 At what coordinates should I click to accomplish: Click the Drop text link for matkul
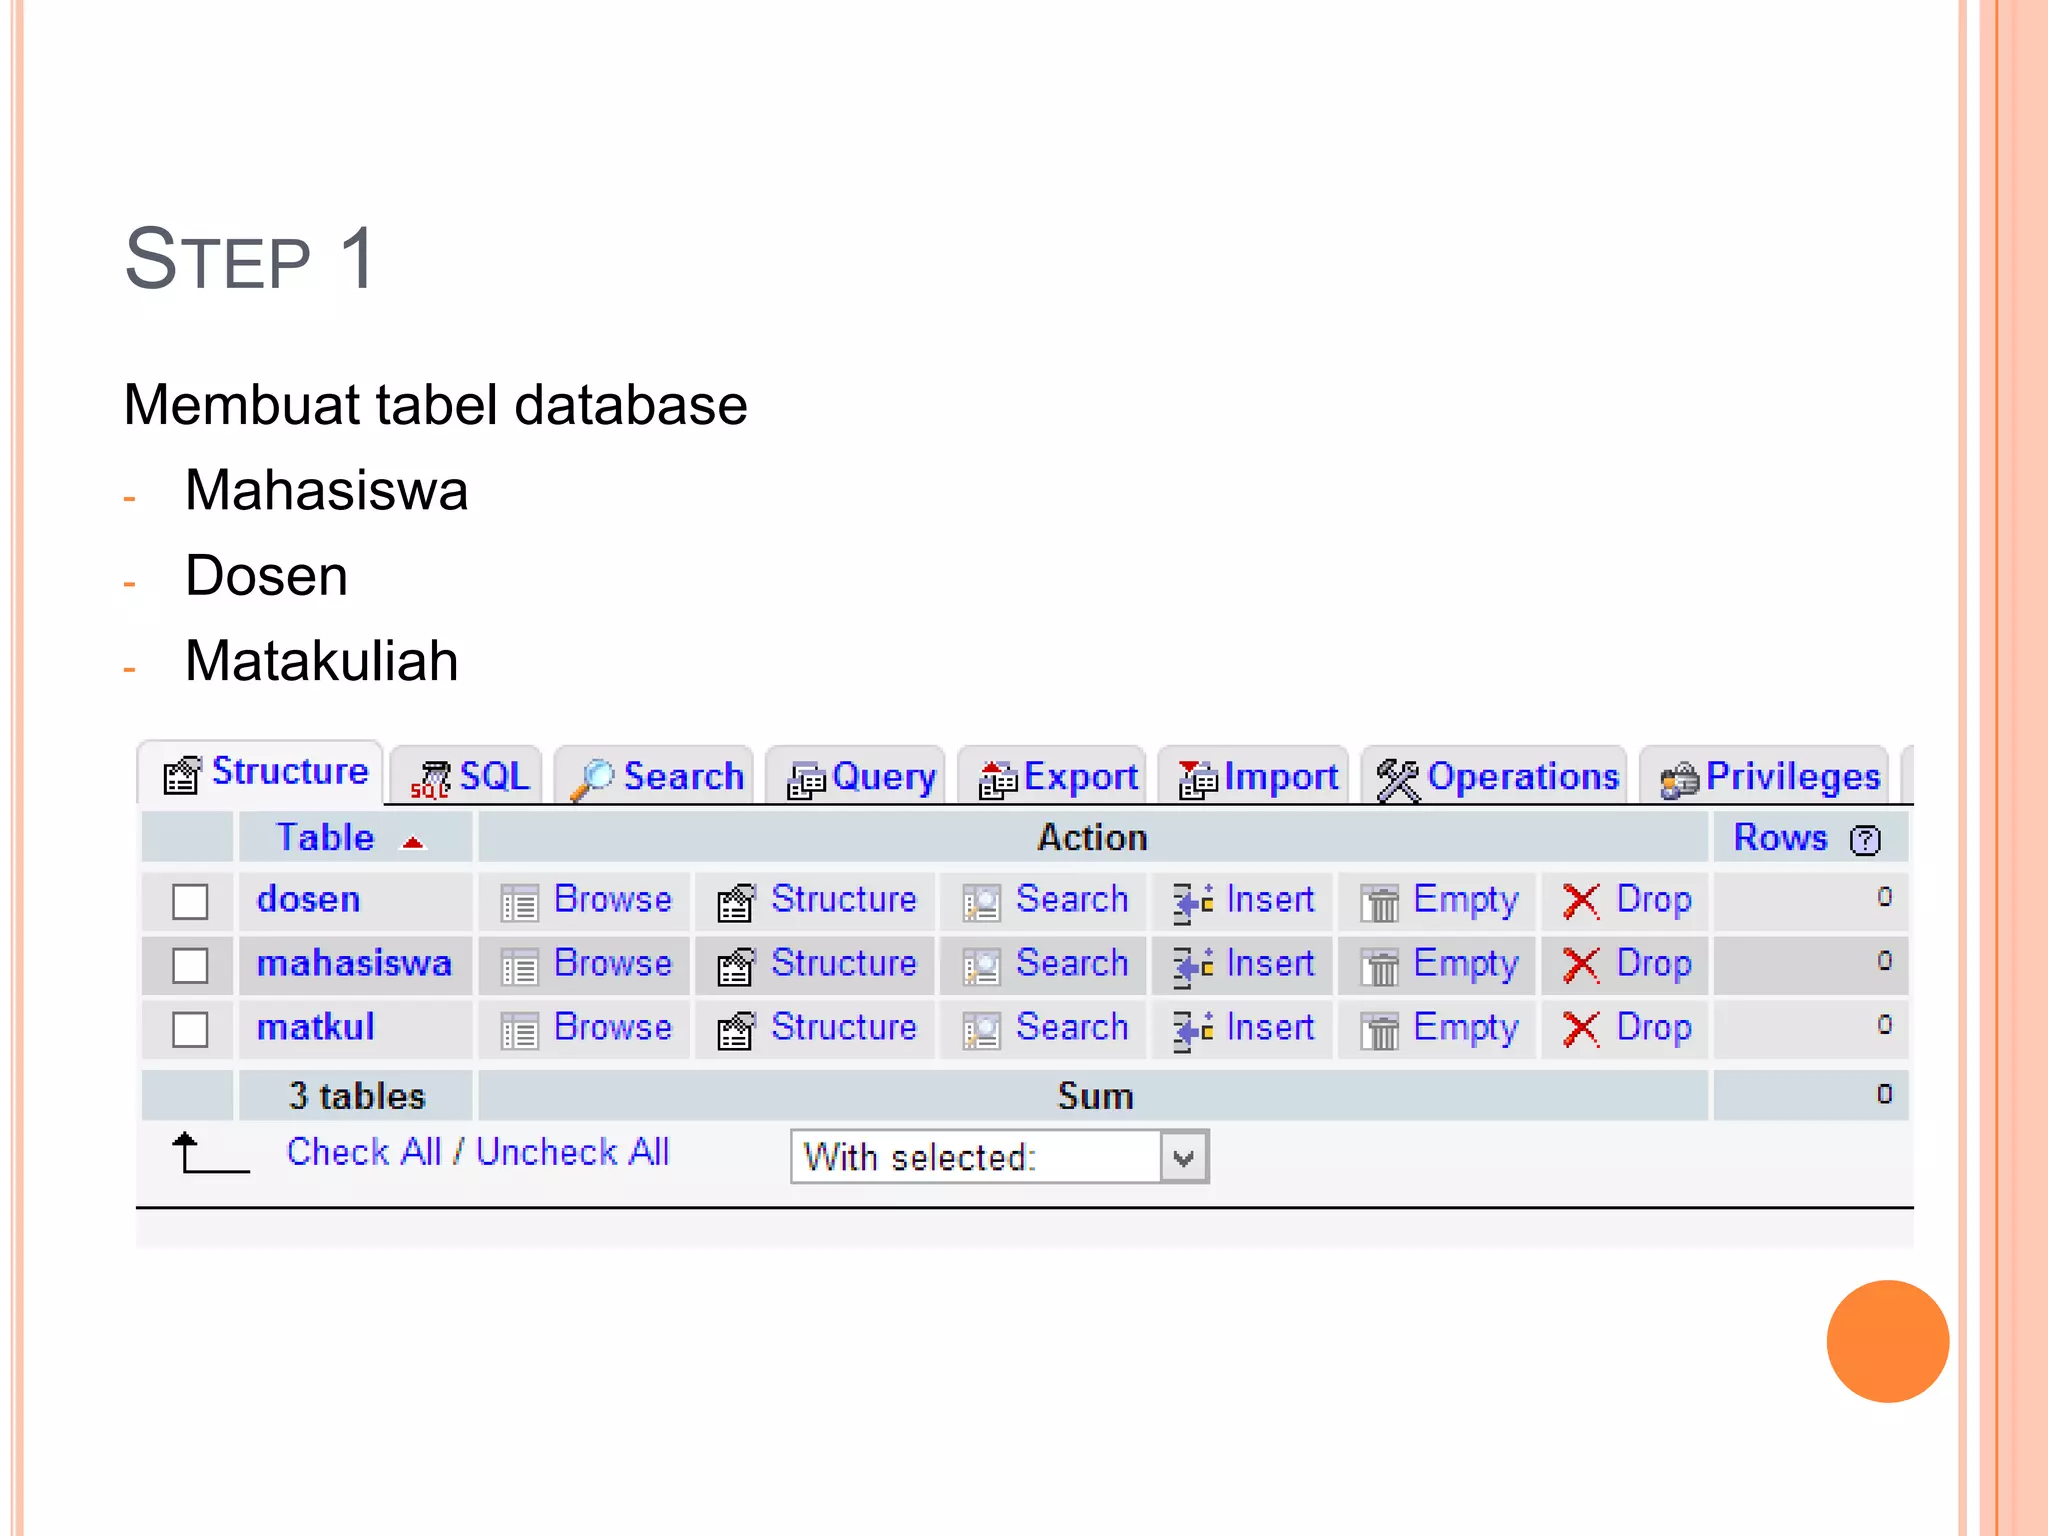pyautogui.click(x=1654, y=1029)
